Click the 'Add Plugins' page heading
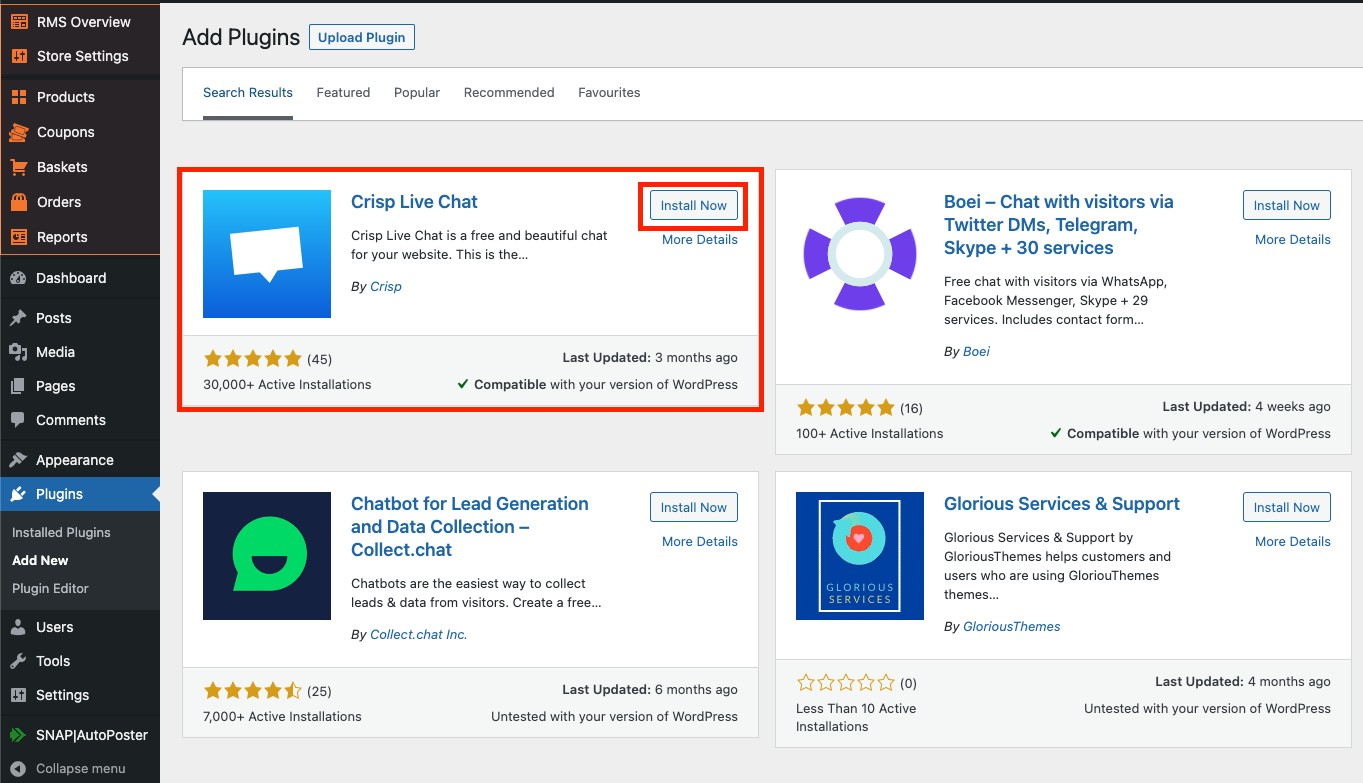The height and width of the screenshot is (783, 1363). (x=241, y=37)
